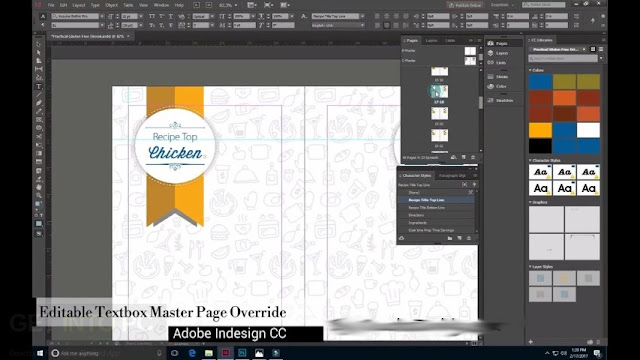640x360 pixels.
Task: Open the font family dropdown
Action: (102, 16)
